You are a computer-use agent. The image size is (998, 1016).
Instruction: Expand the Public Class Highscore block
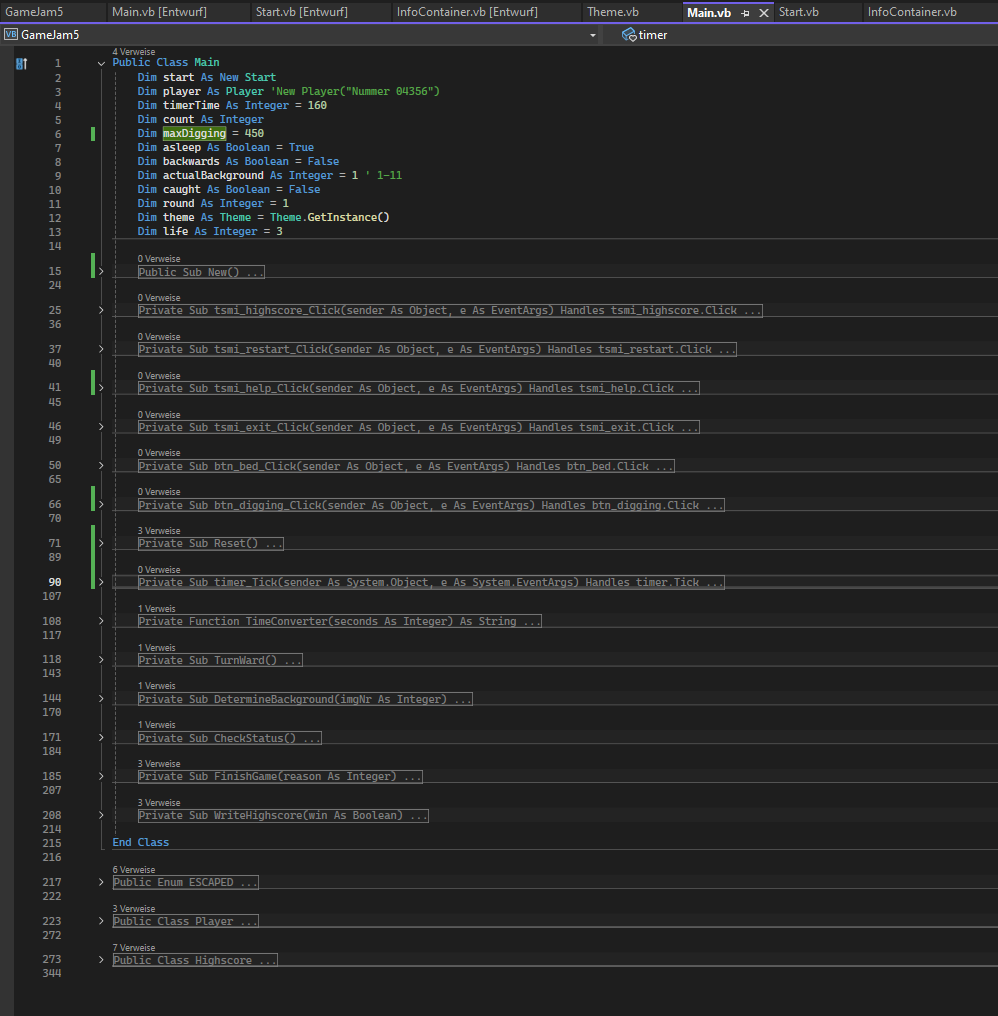click(101, 960)
